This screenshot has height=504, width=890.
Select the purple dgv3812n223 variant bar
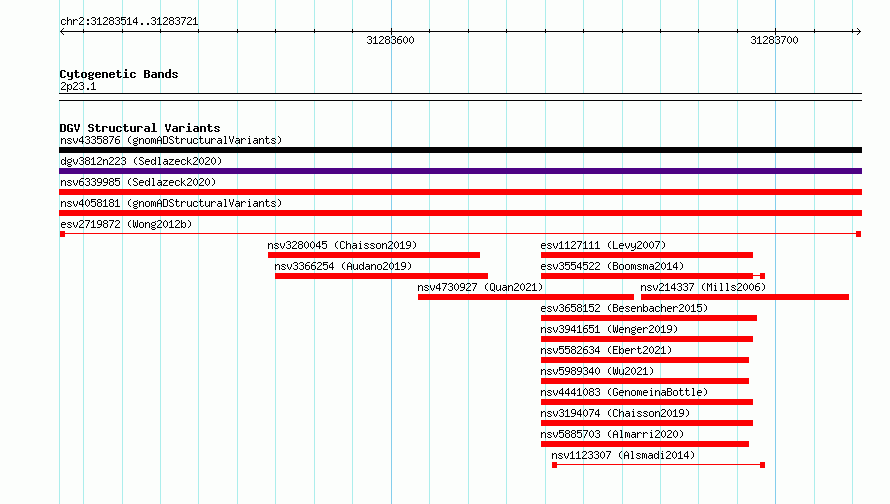460,171
